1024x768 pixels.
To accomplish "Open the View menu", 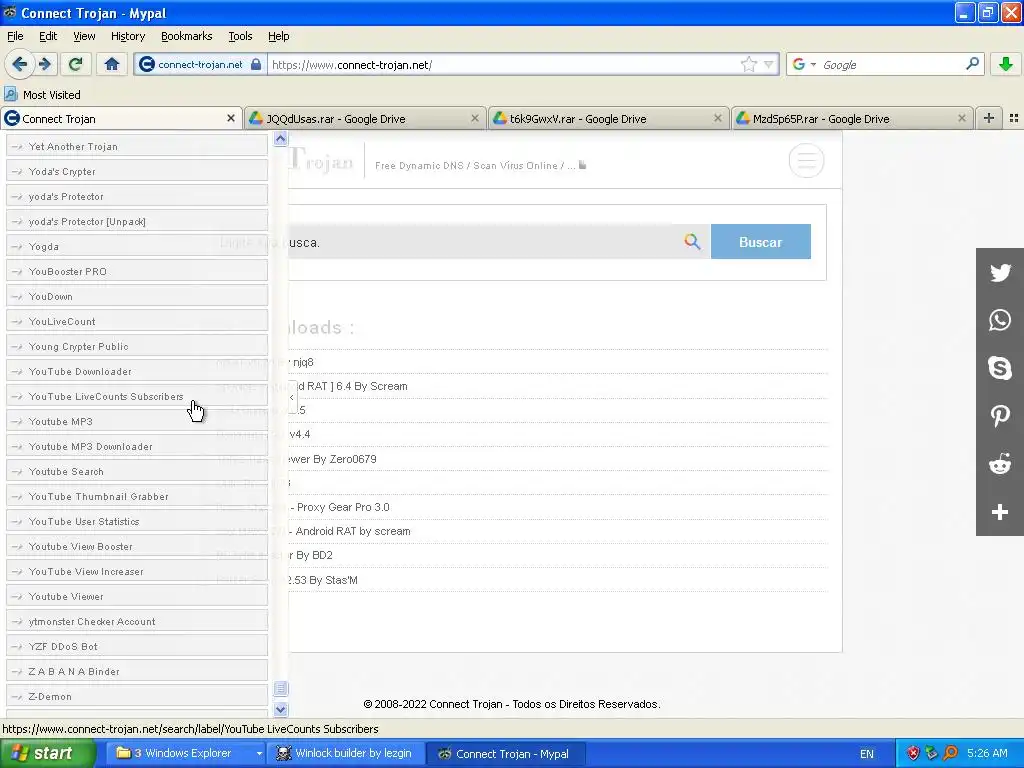I will (84, 36).
